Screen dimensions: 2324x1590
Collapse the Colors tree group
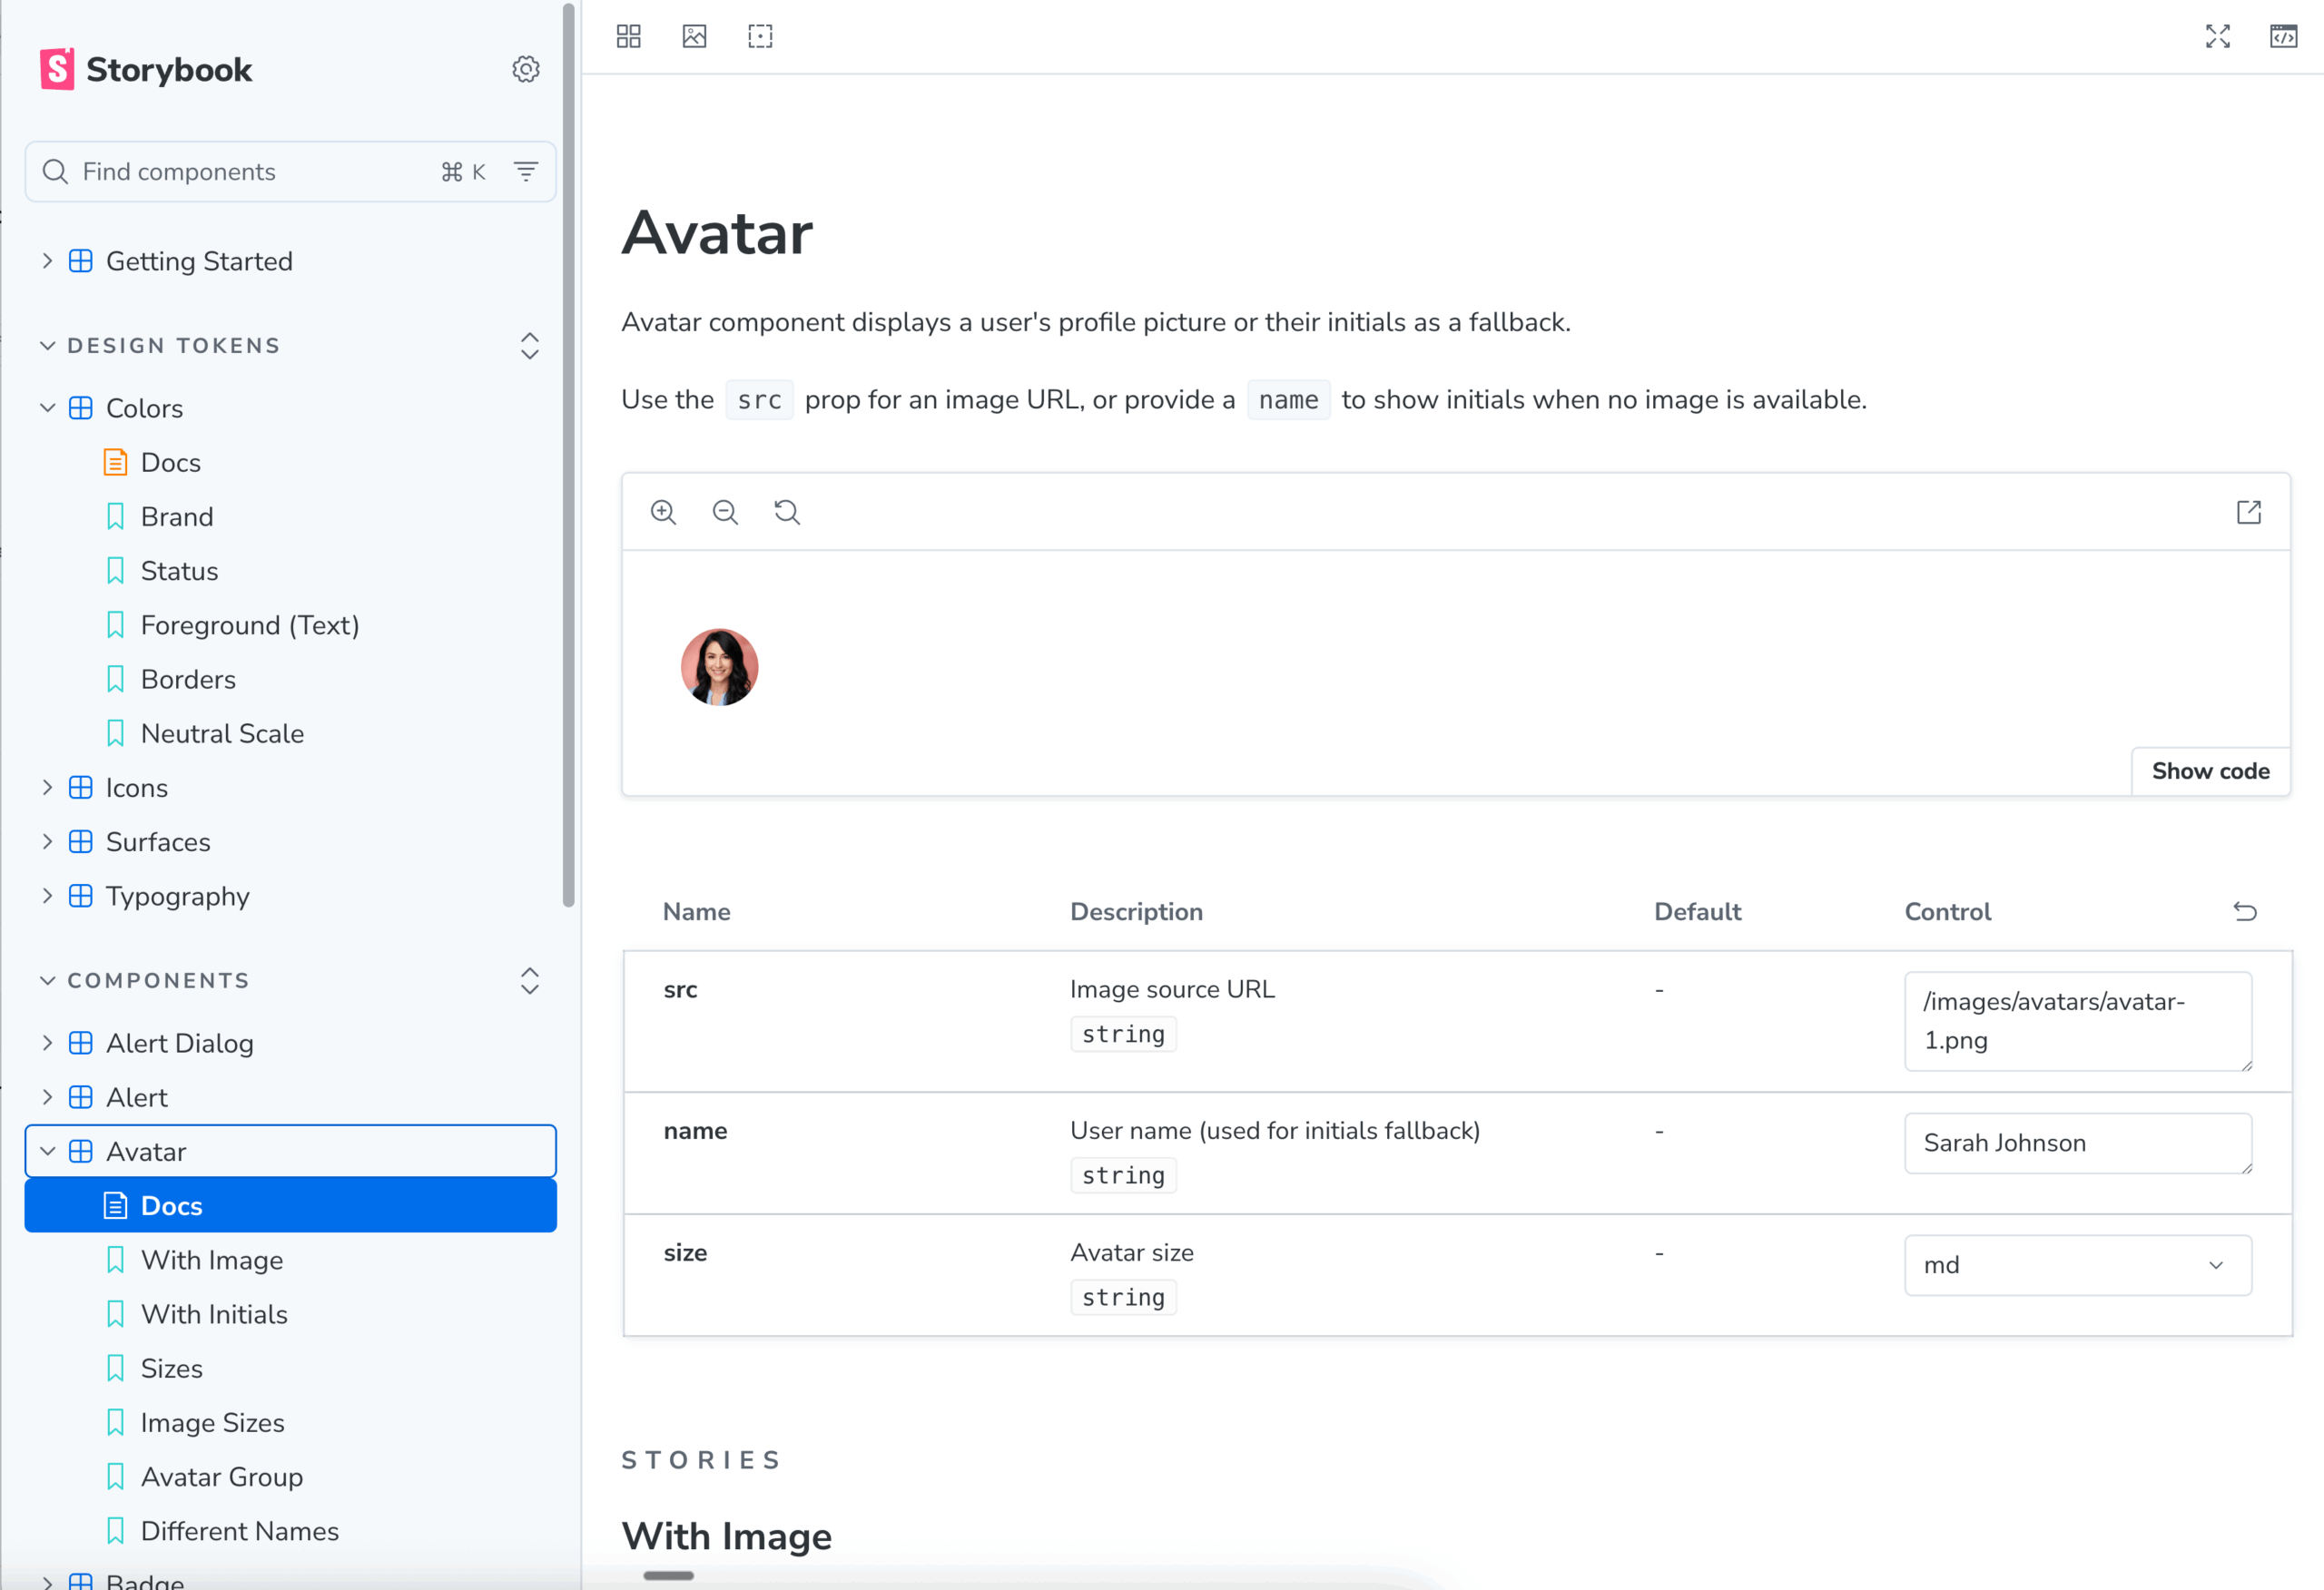click(x=47, y=408)
